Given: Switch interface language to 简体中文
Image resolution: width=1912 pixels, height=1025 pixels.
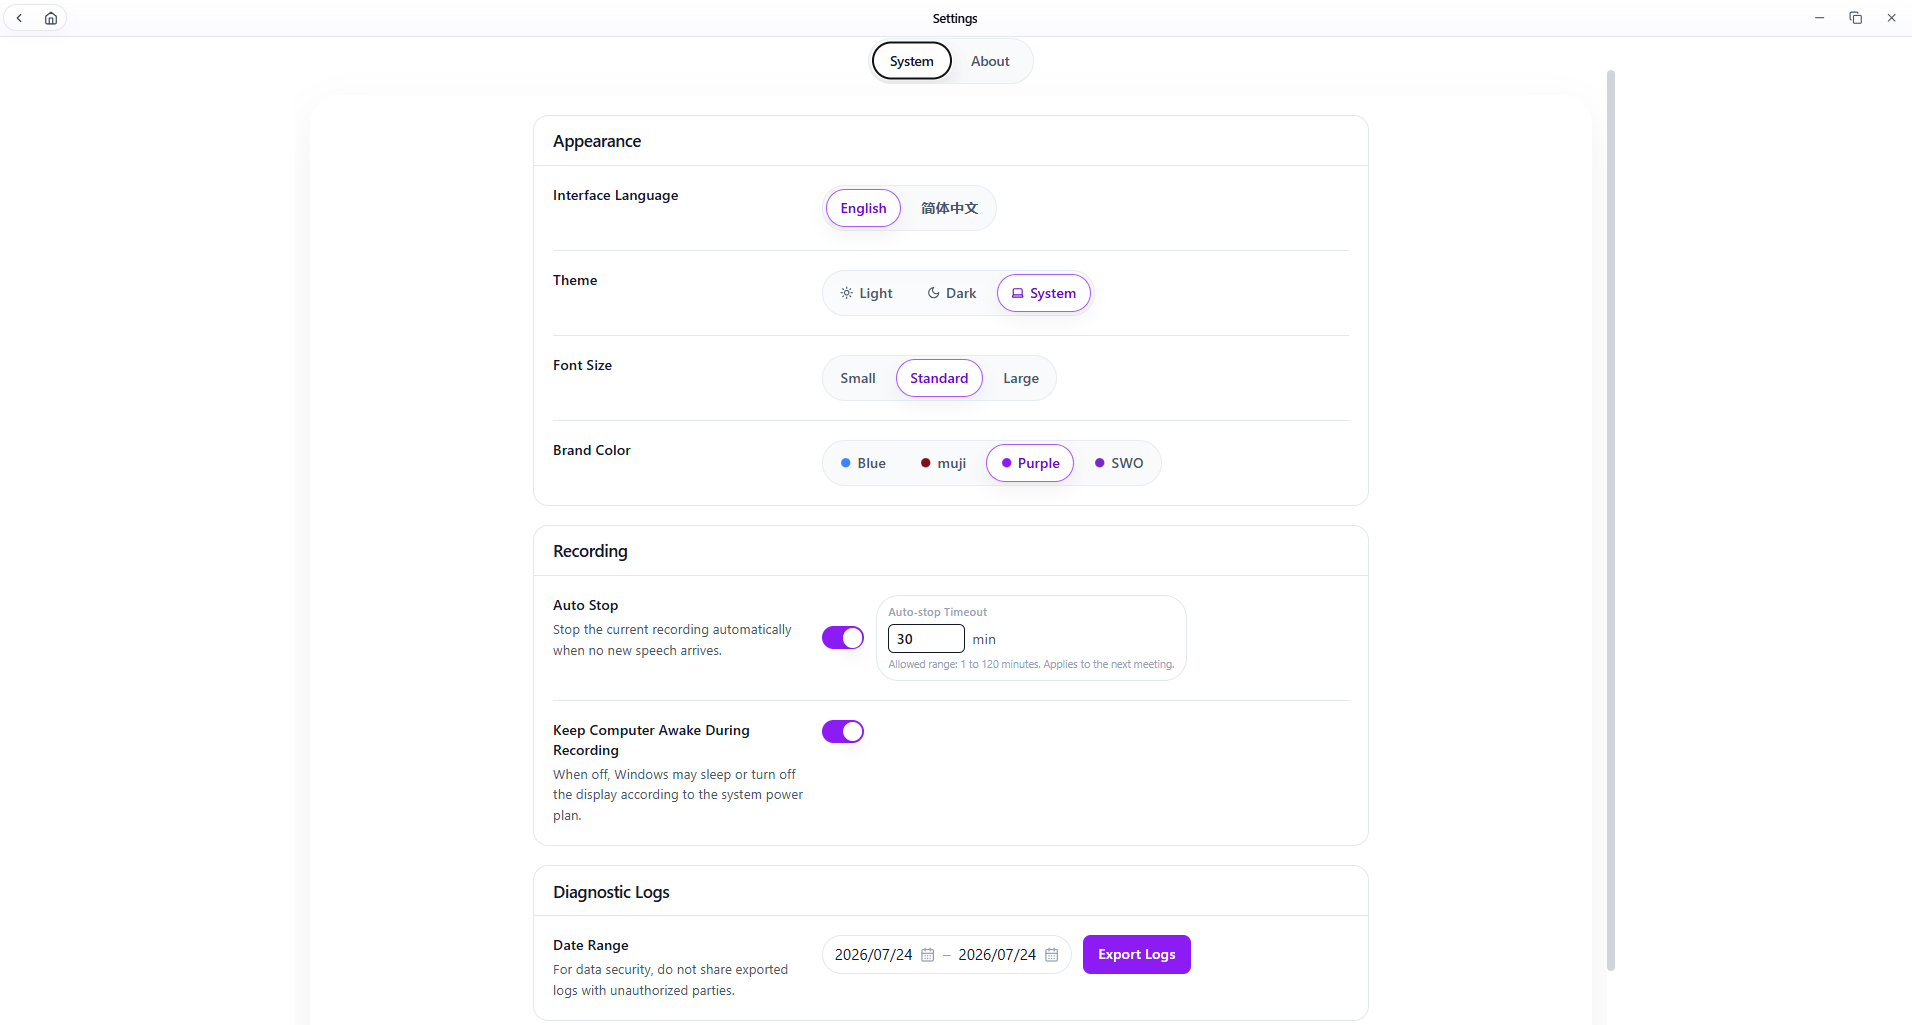Looking at the screenshot, I should 950,208.
